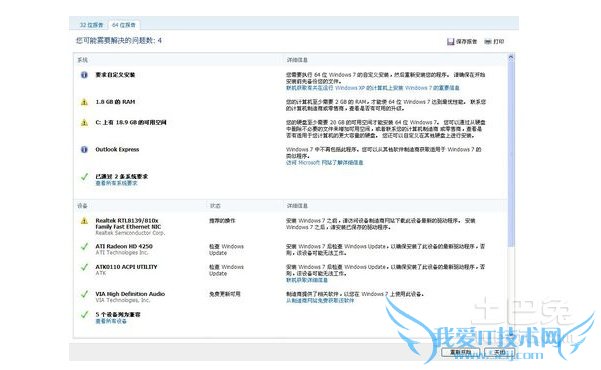Click 详细信息 header in the devices section
601x370 pixels.
[297, 206]
